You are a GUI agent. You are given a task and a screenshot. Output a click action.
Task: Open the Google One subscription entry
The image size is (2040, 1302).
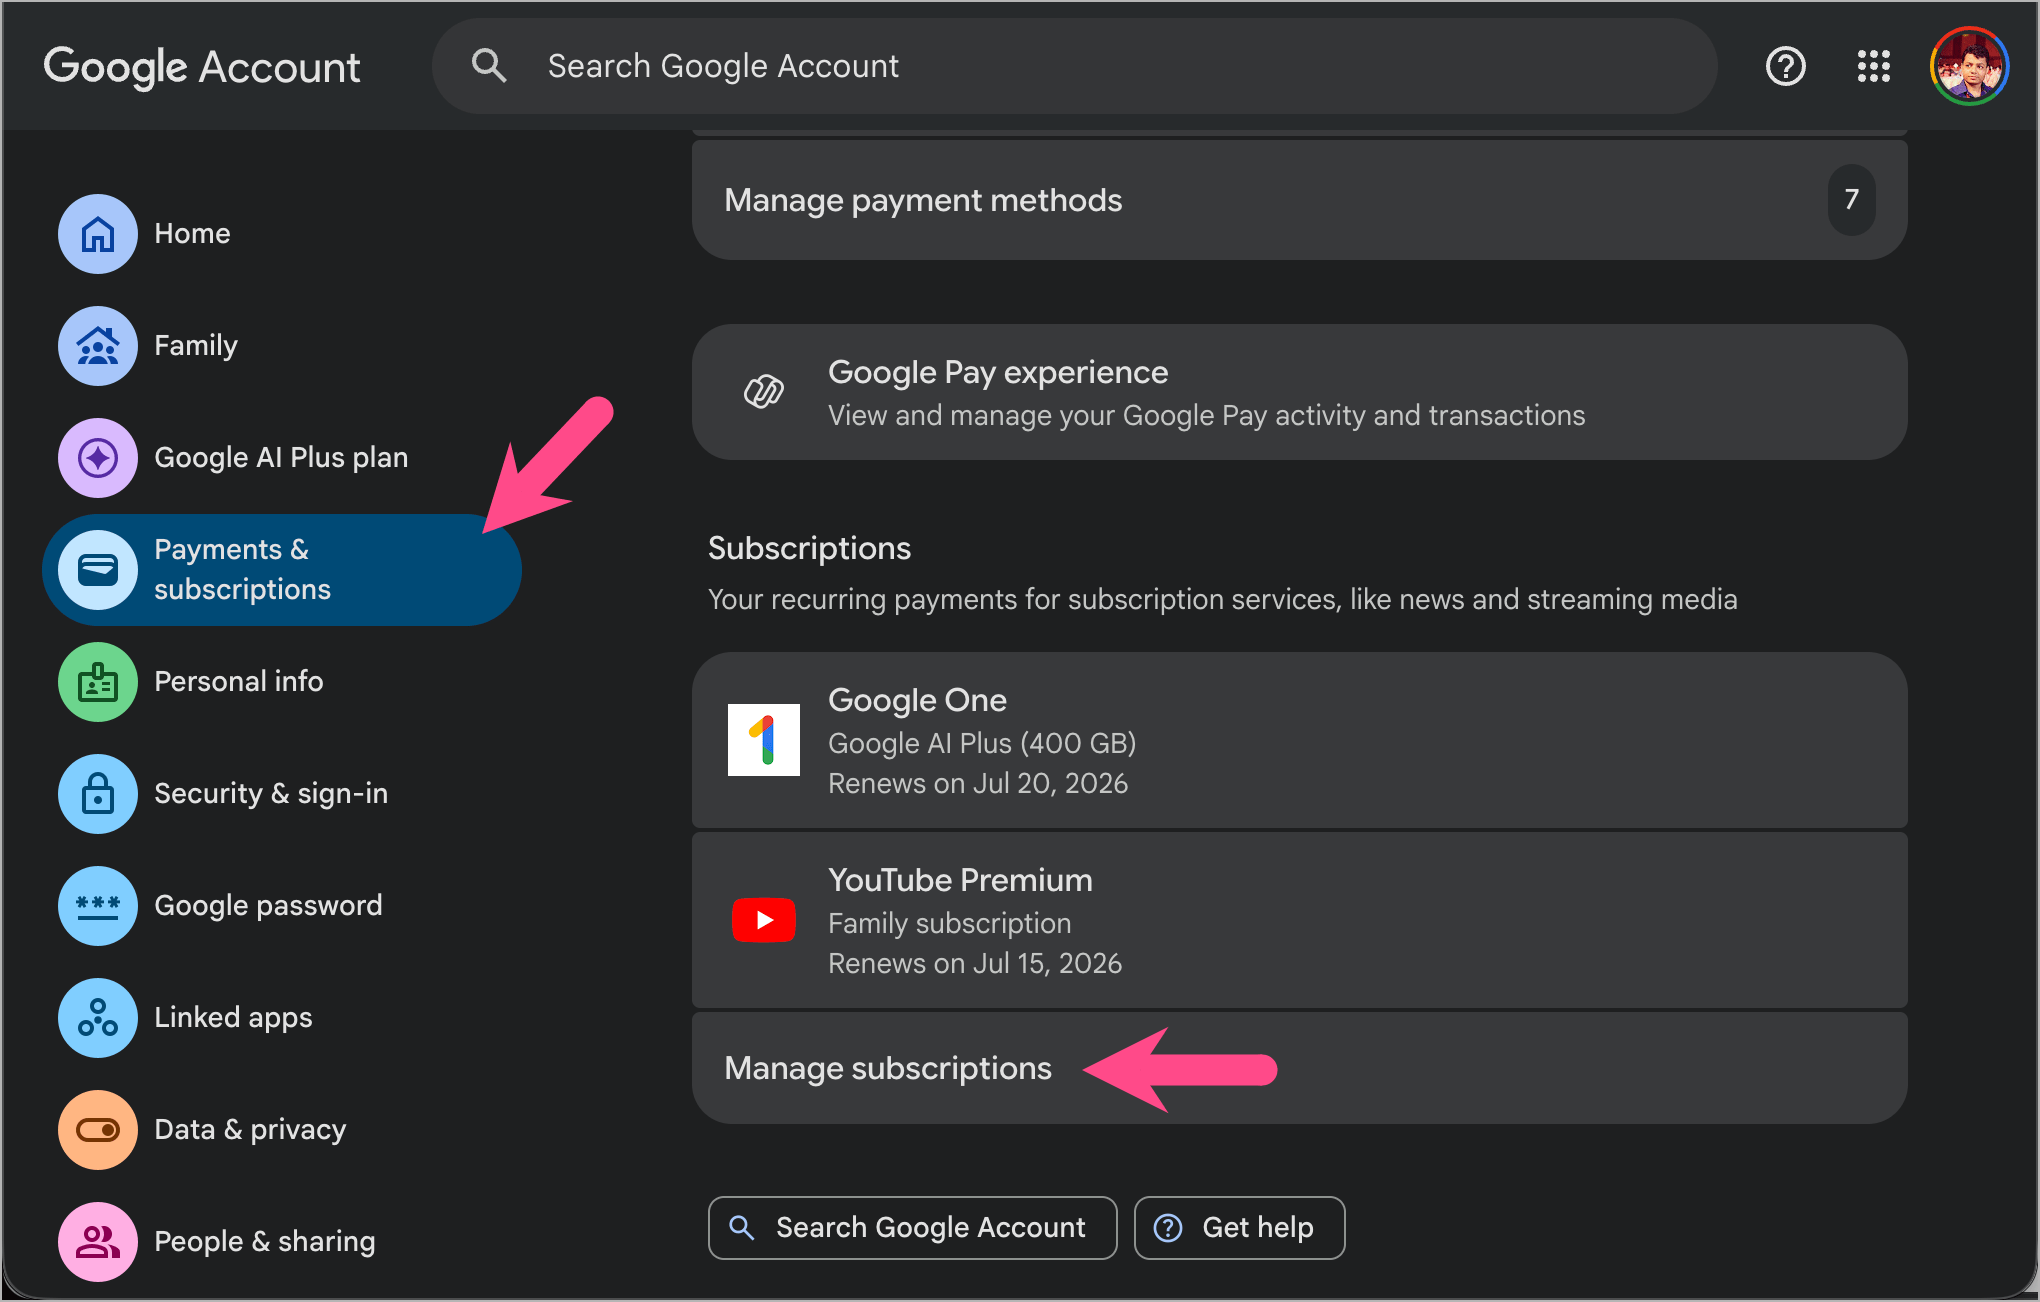click(x=1300, y=740)
